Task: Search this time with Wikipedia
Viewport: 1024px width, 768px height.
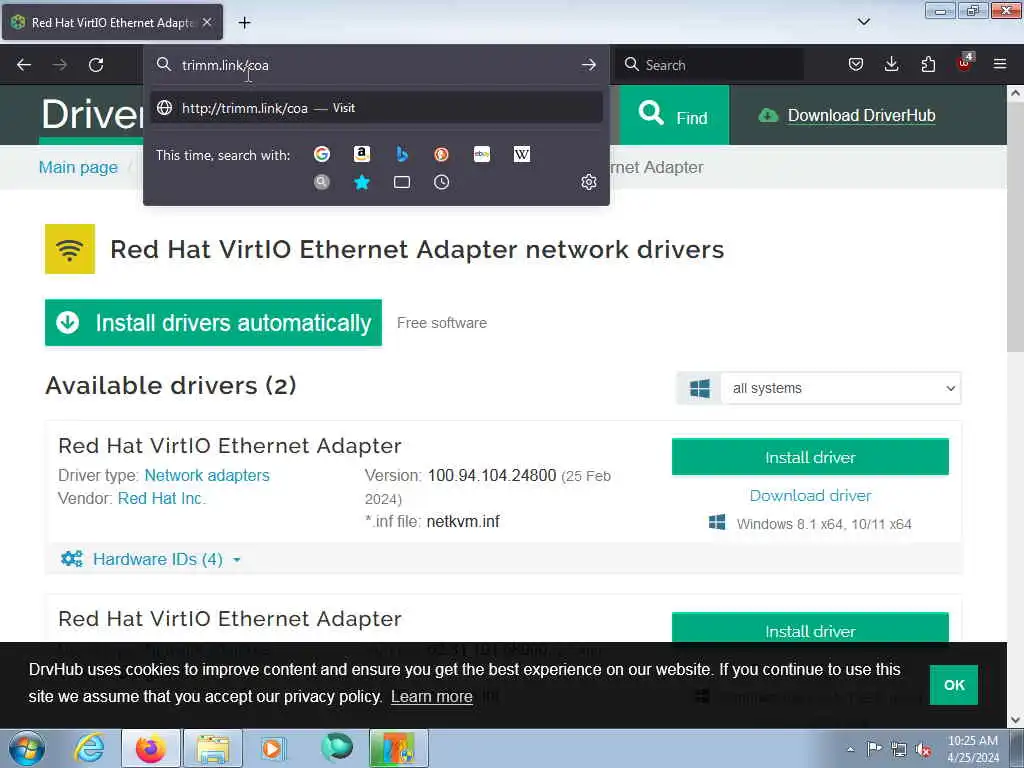Action: coord(522,154)
